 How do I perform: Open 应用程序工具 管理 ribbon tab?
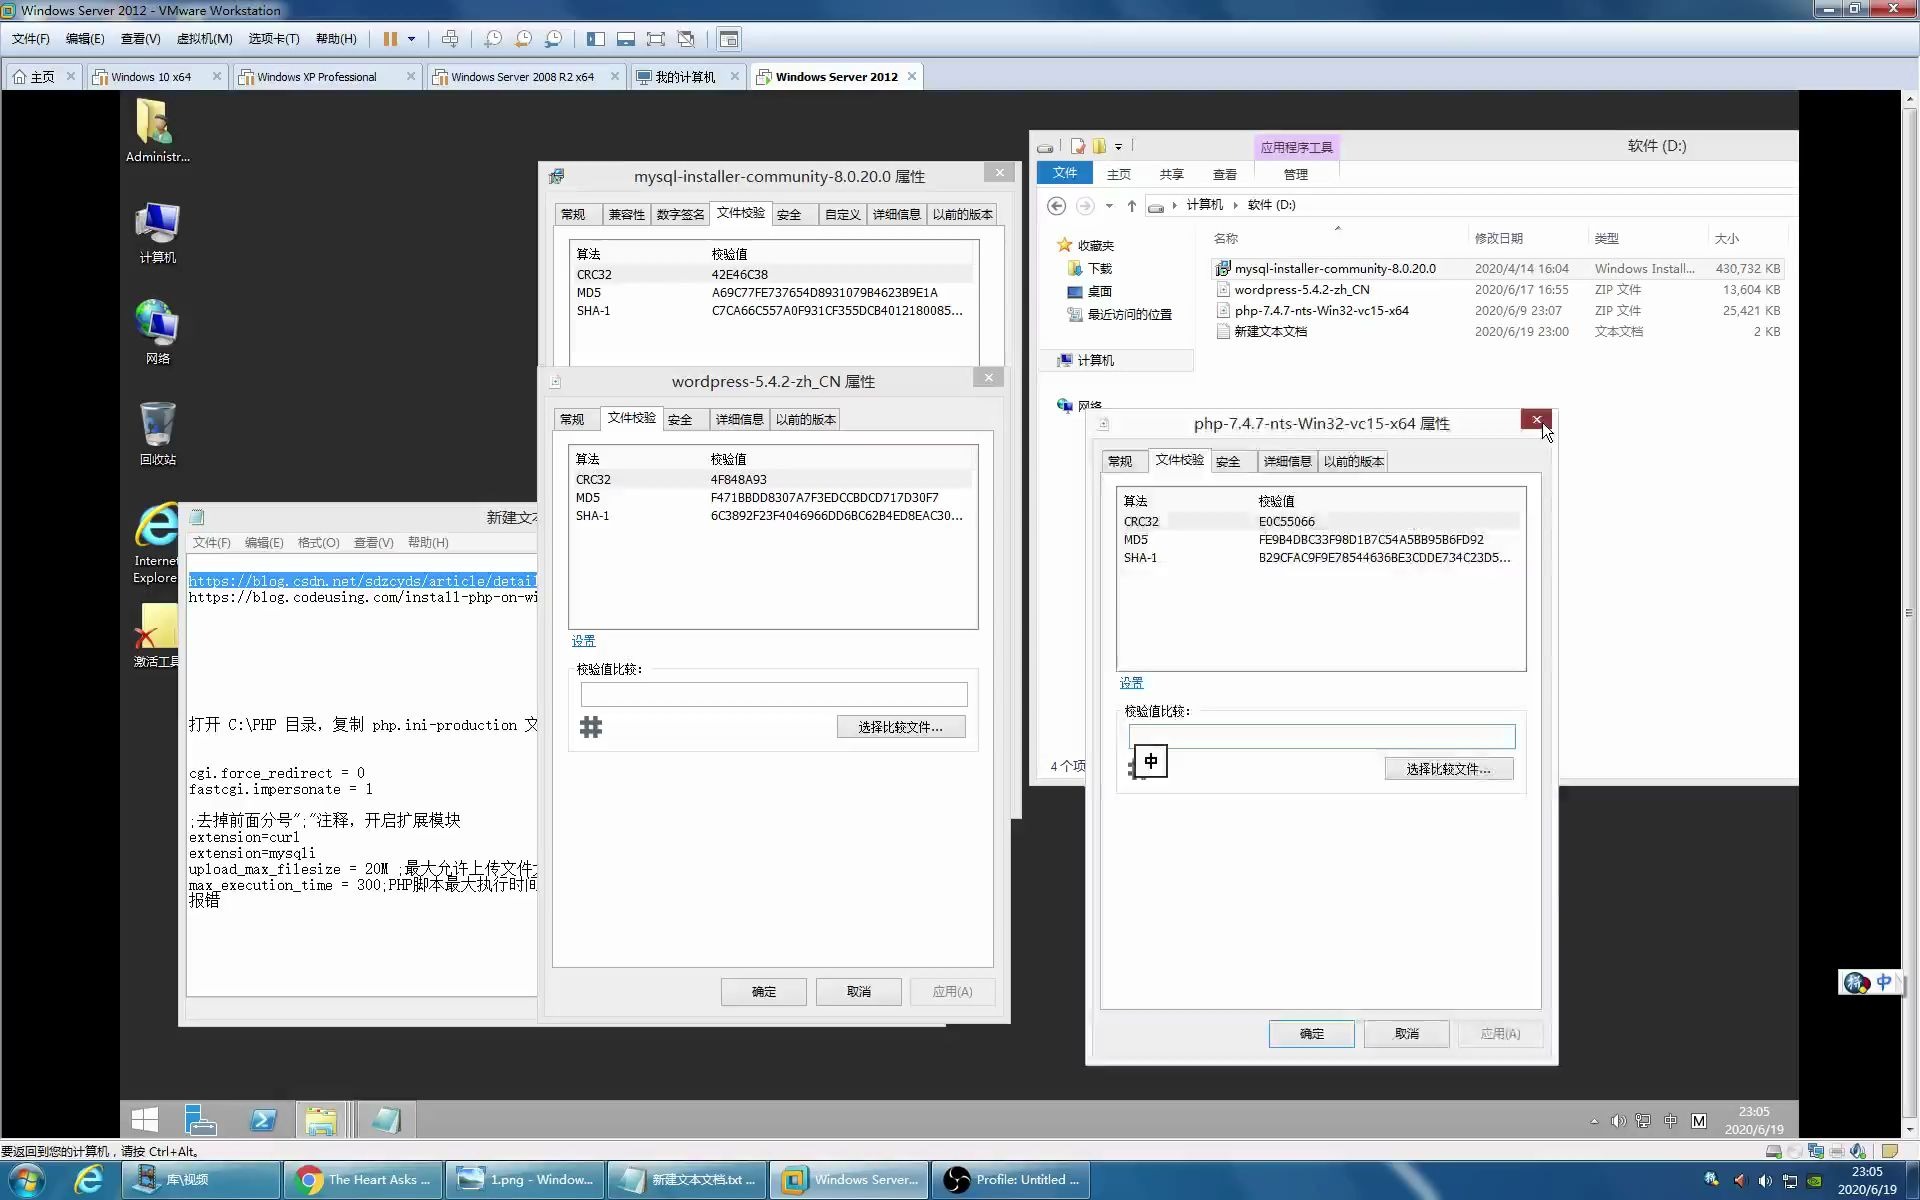pyautogui.click(x=1296, y=174)
